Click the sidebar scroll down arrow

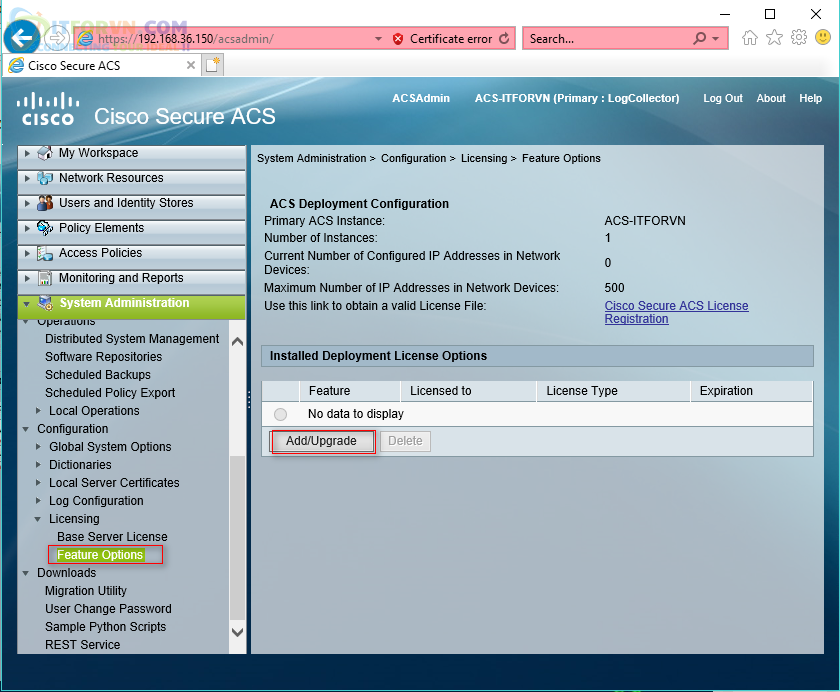click(237, 632)
